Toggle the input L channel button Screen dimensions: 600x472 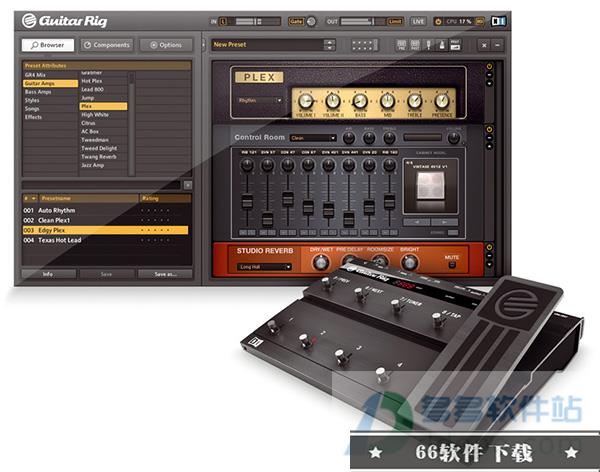click(x=223, y=21)
